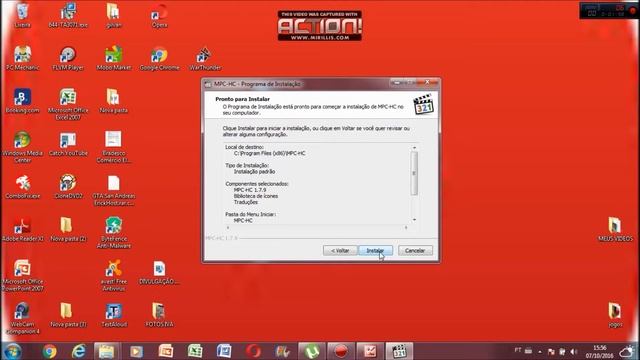Screen dimensions: 640x360
Task: Open the Windows Media Center desktop shortcut
Action: point(22,147)
